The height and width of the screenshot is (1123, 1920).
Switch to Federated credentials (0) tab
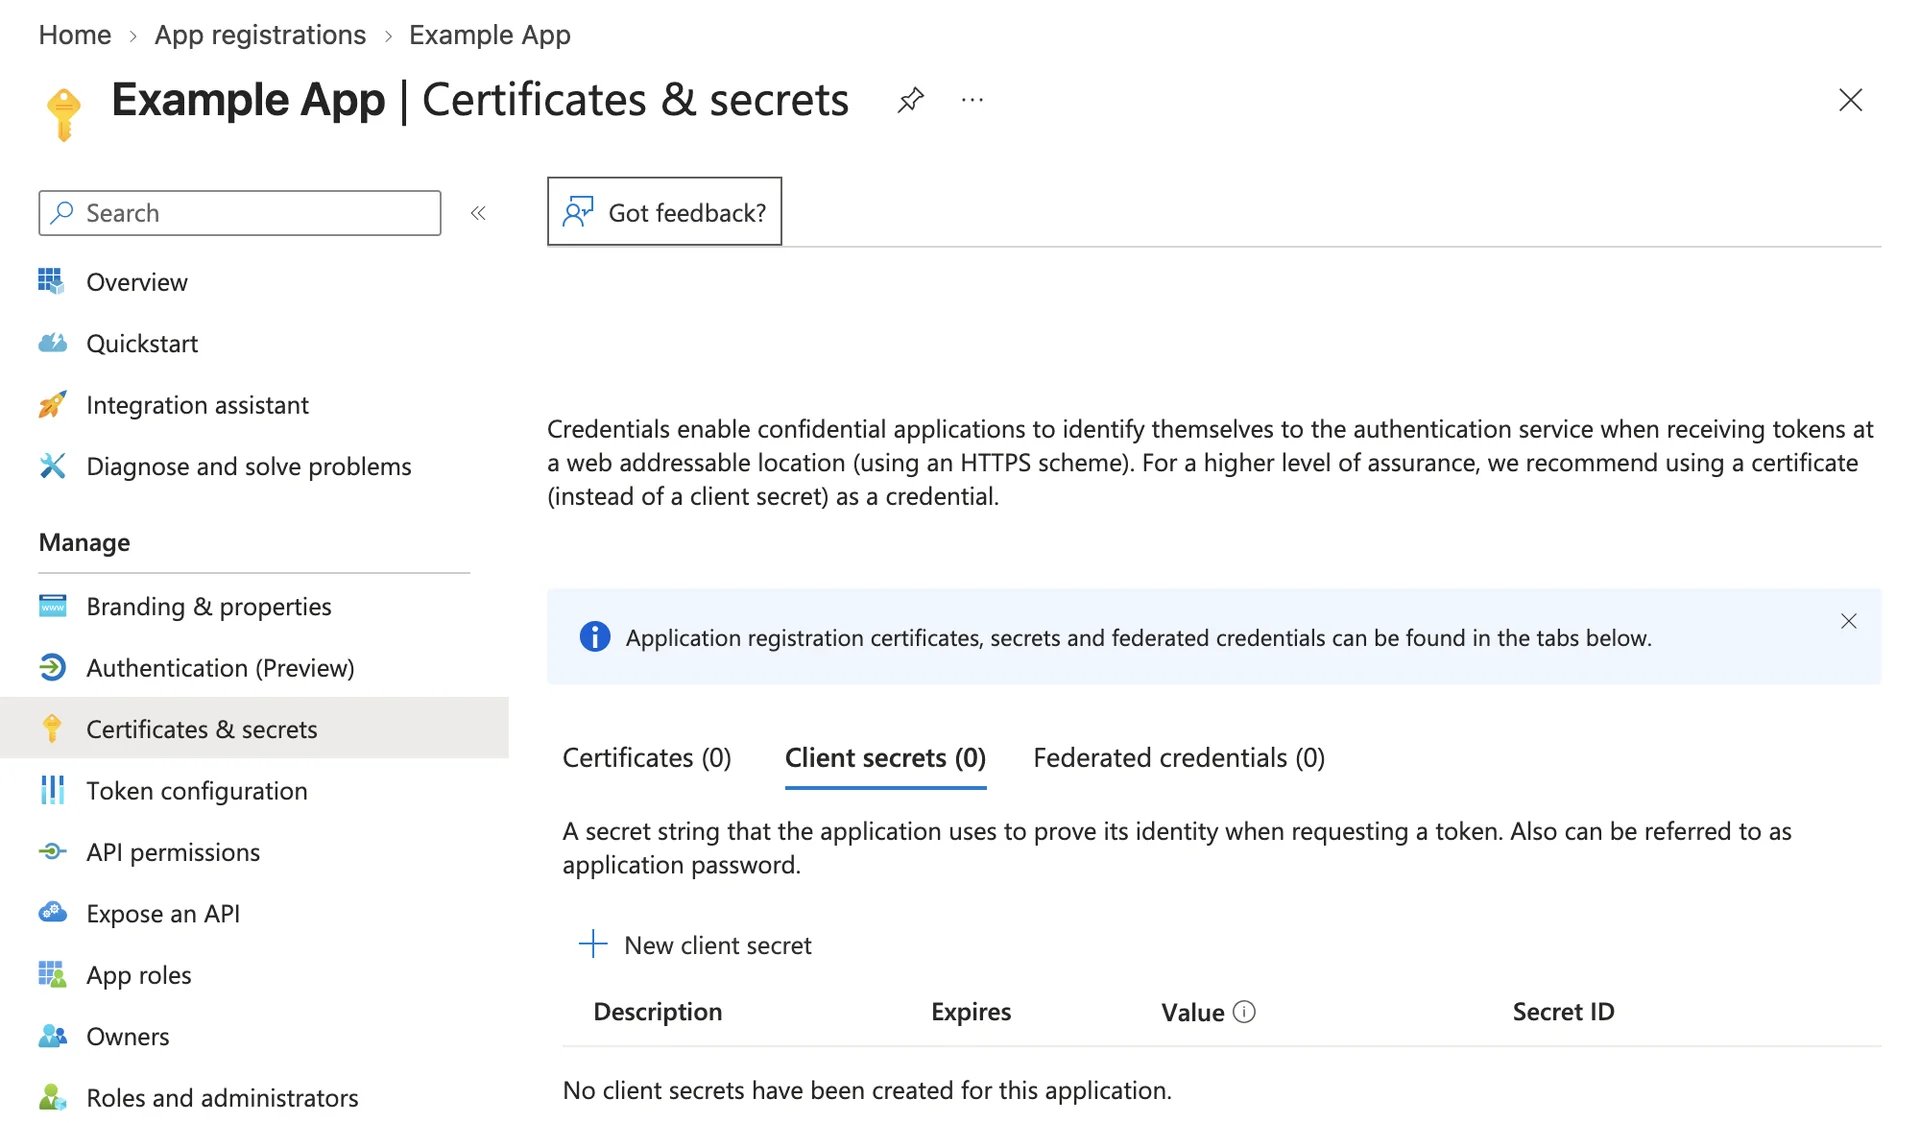pos(1179,758)
